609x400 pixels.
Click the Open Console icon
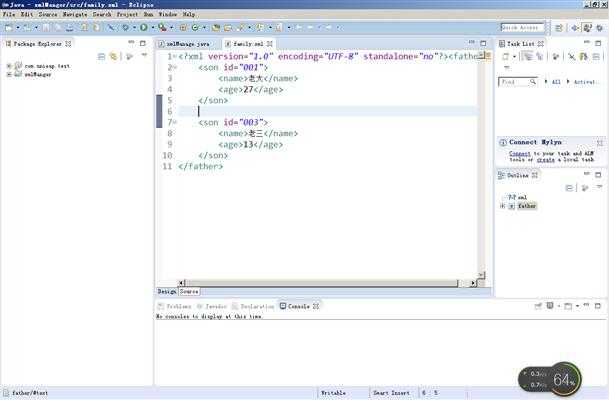click(568, 306)
